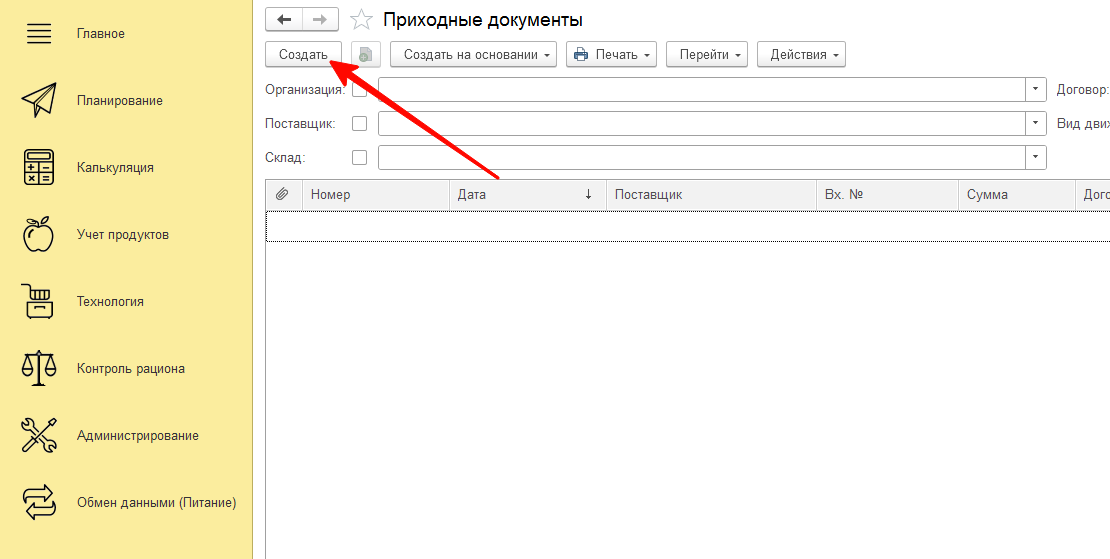Click the scales Контроль рациона icon

(x=38, y=368)
